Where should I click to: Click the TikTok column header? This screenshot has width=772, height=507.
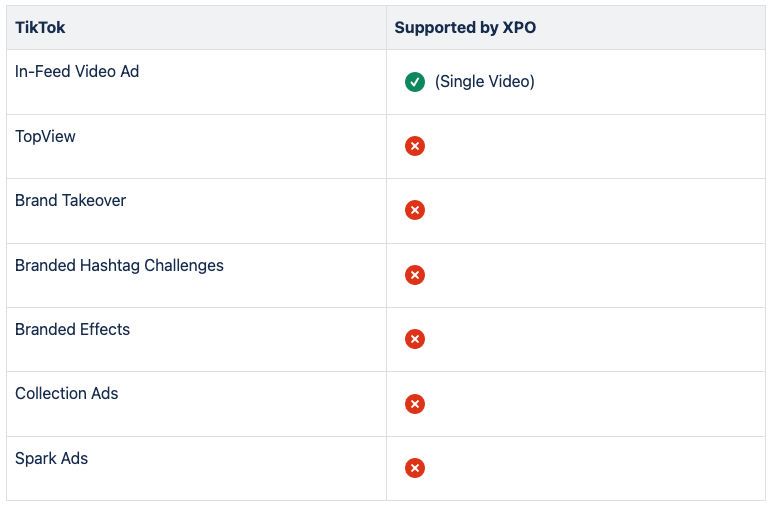[x=40, y=28]
